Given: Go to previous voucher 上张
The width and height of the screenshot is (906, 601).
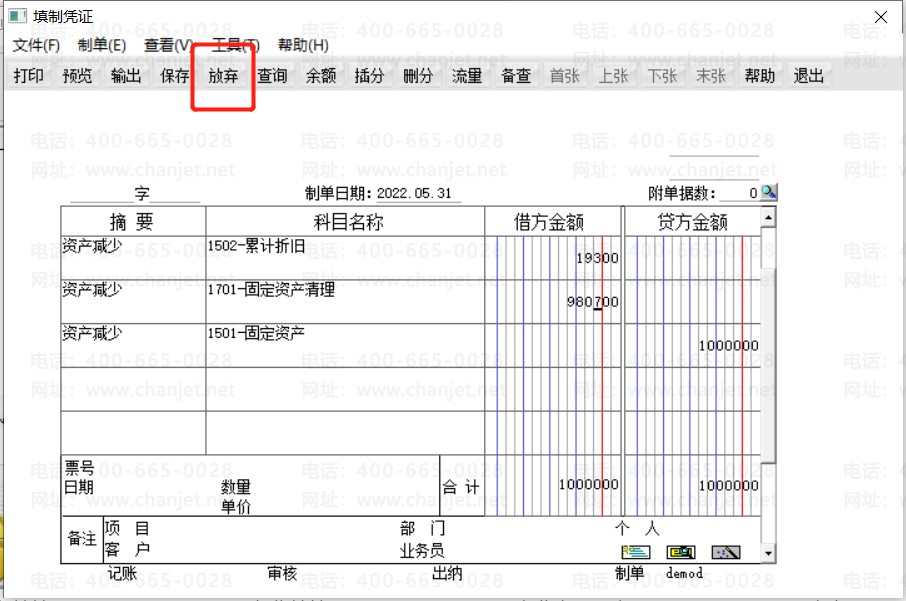Looking at the screenshot, I should click(x=613, y=76).
